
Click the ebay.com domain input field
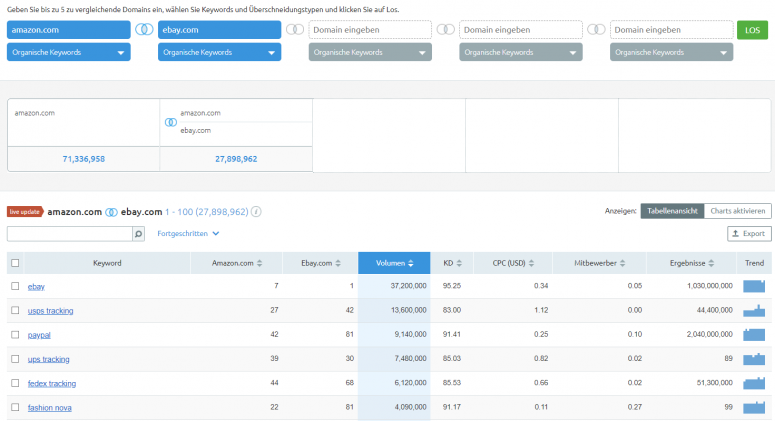[219, 30]
